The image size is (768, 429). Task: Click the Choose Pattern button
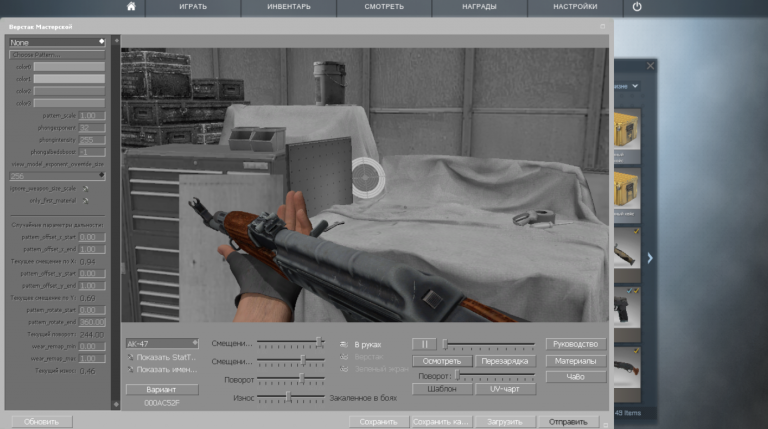point(57,55)
